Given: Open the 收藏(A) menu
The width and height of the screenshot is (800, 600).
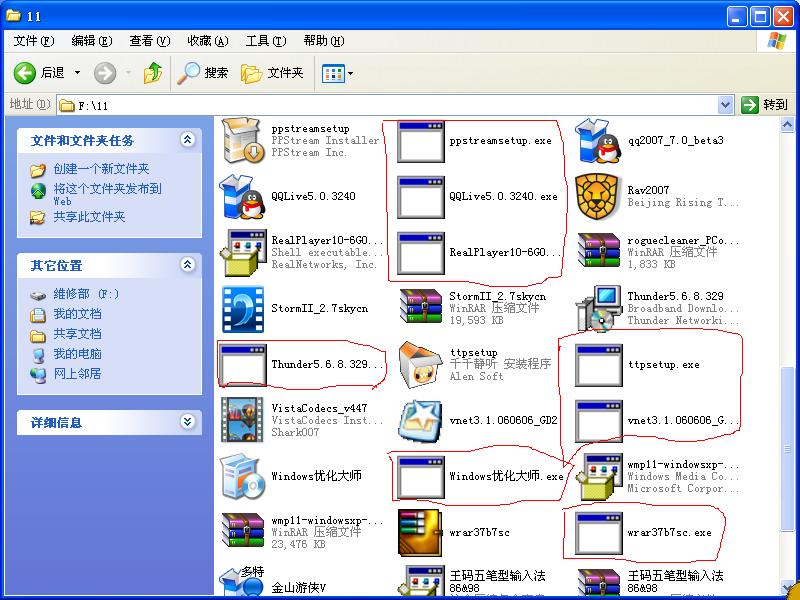Looking at the screenshot, I should (208, 41).
